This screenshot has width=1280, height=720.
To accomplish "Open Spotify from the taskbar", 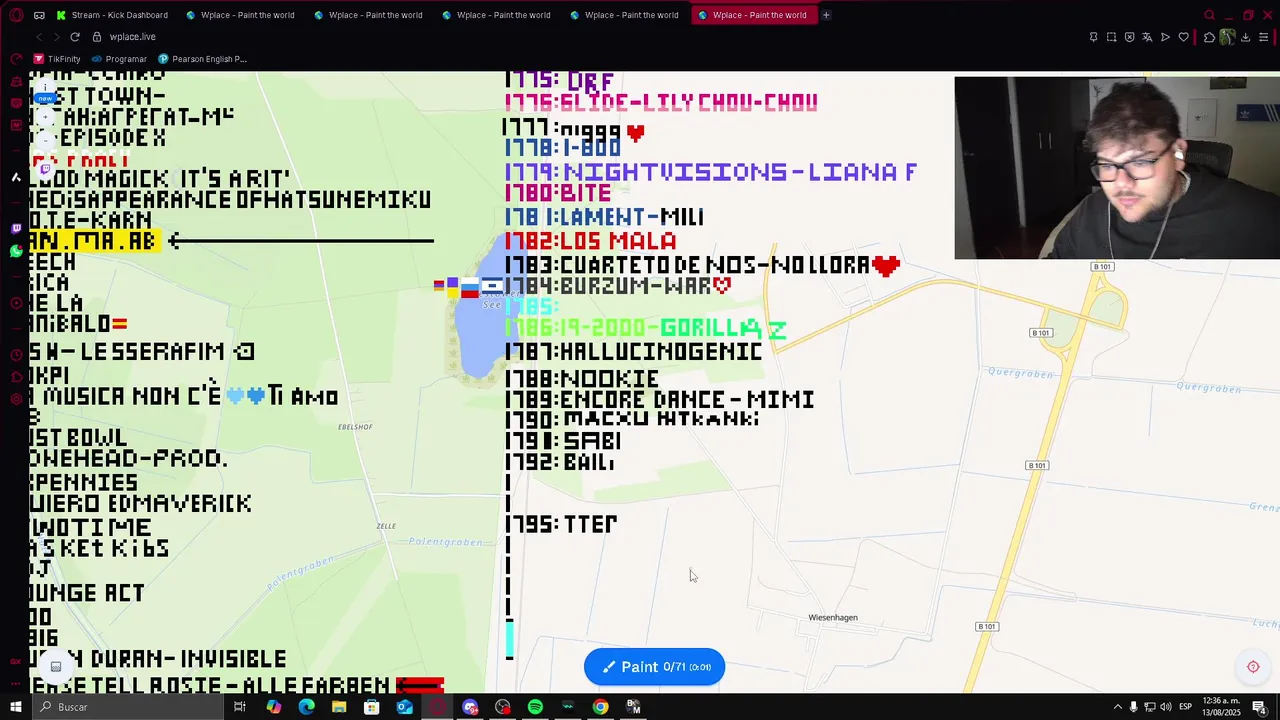I will pyautogui.click(x=535, y=707).
